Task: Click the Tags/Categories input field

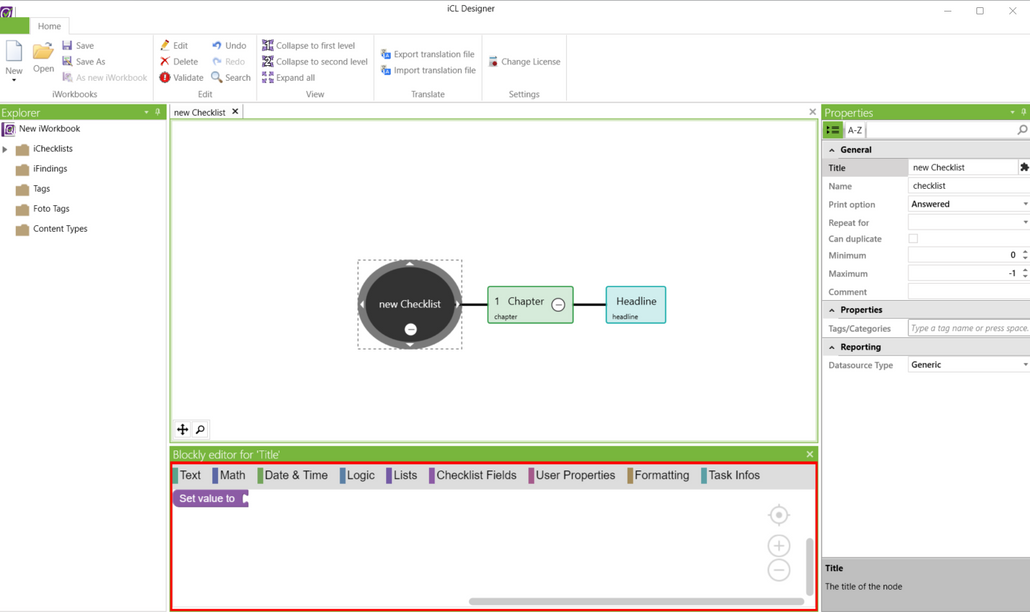Action: tap(967, 328)
